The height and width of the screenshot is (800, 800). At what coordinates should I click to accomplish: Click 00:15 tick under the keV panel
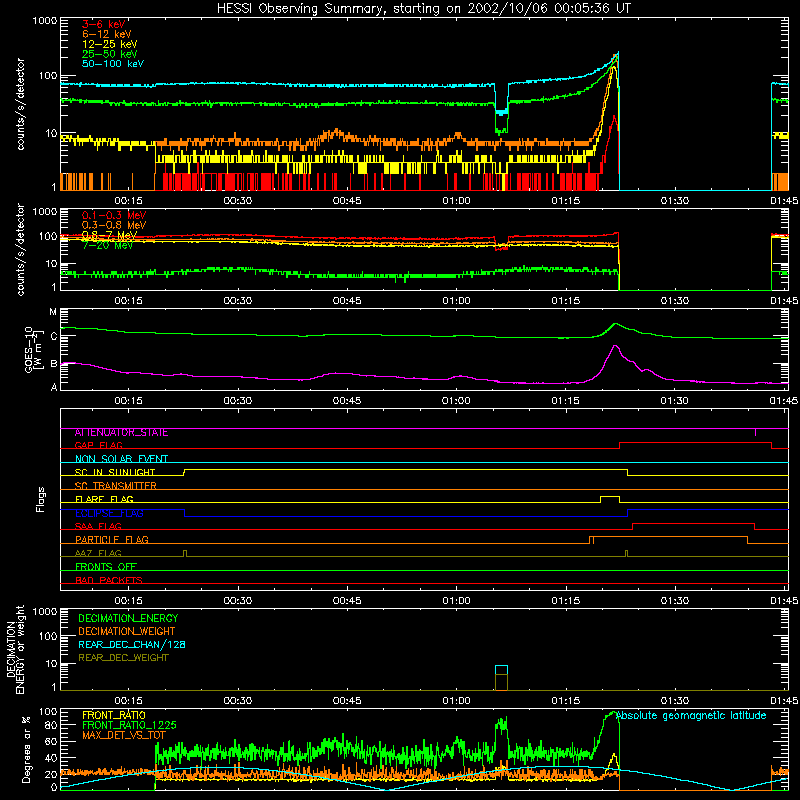[129, 201]
